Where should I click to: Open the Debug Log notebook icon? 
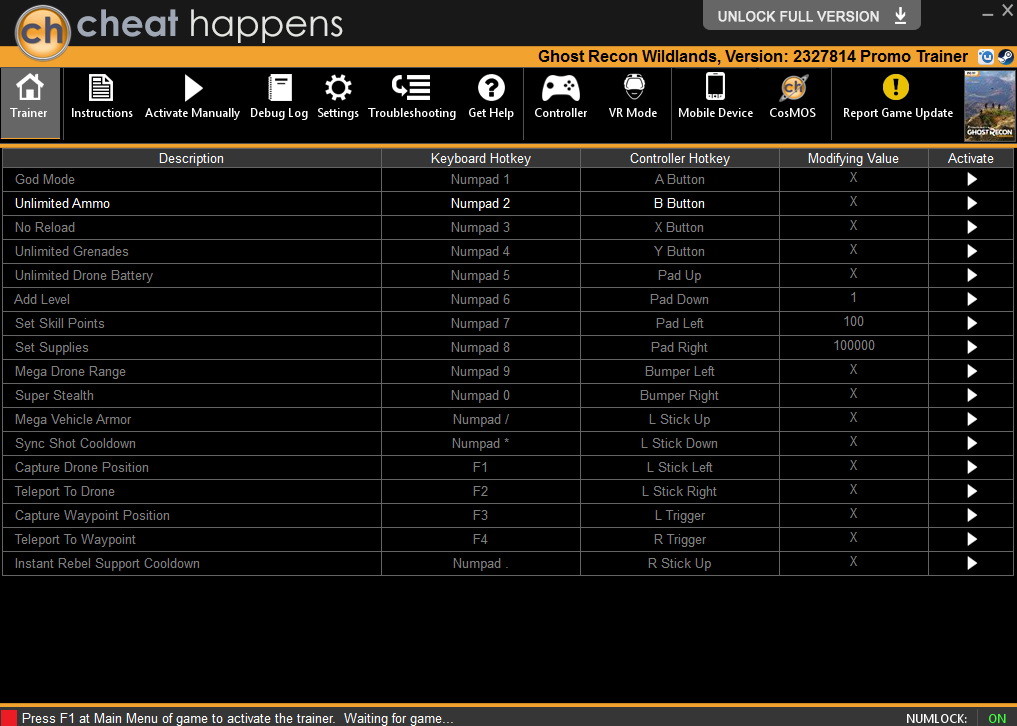click(280, 88)
